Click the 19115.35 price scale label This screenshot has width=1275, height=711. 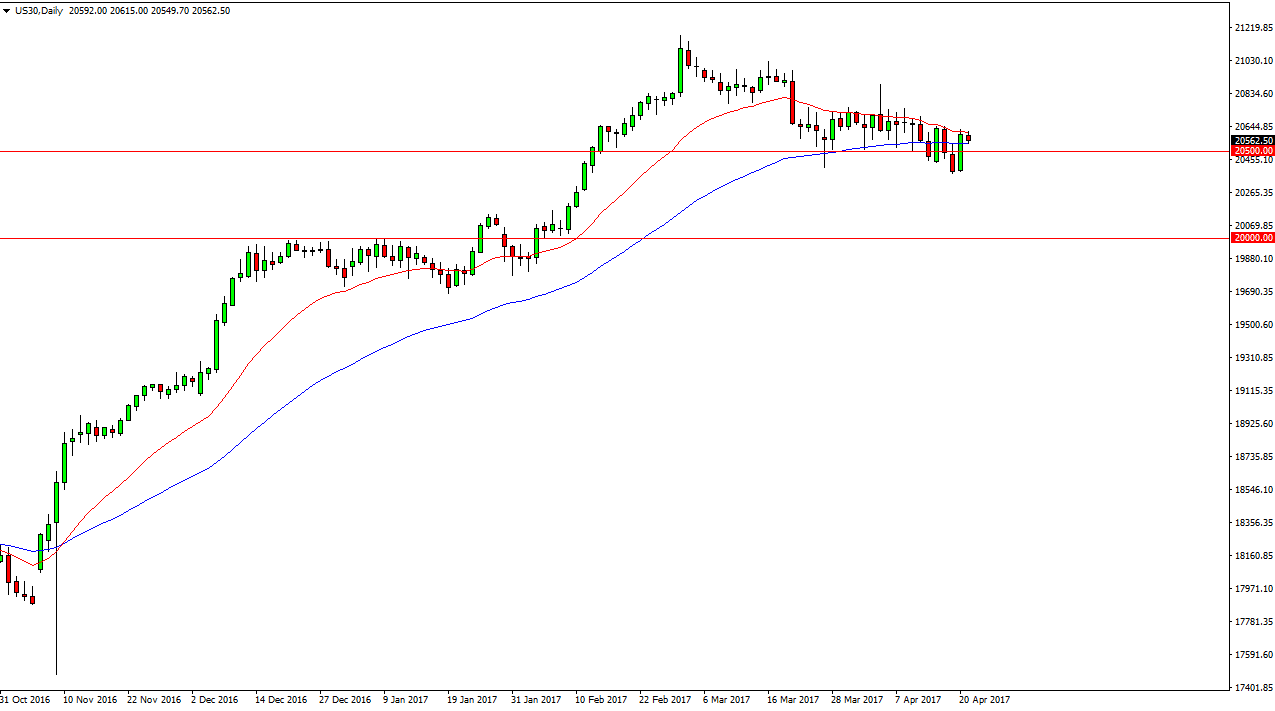[1253, 391]
